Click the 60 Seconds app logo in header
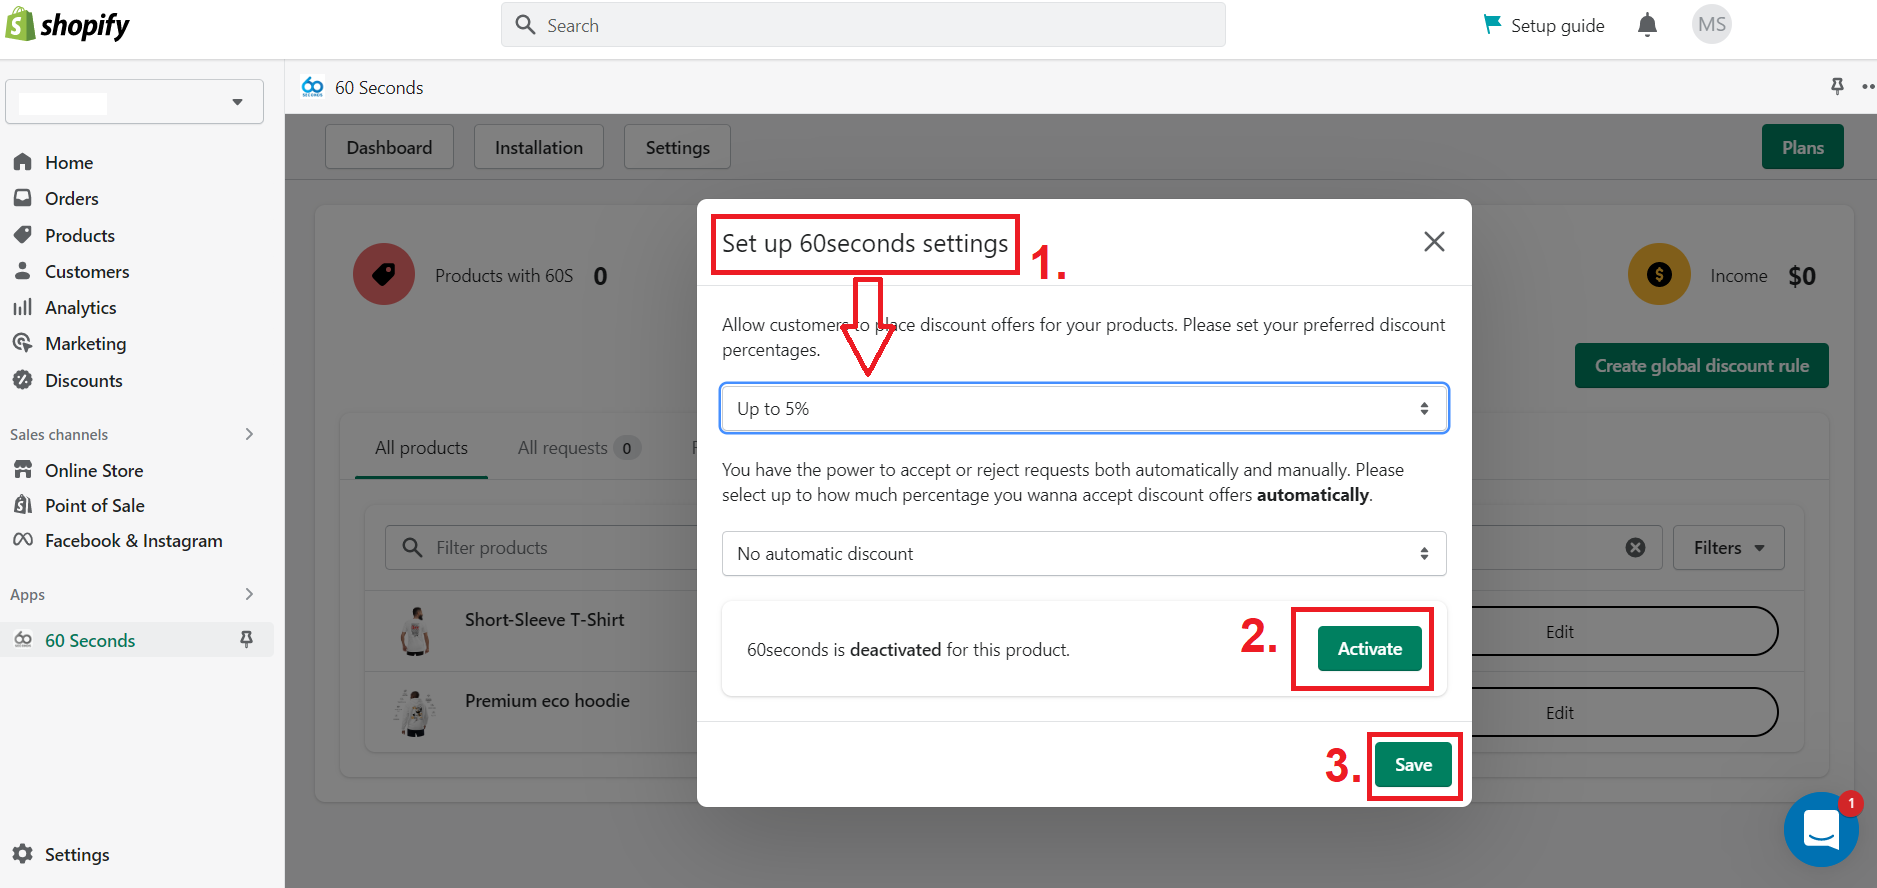This screenshot has height=888, width=1877. pyautogui.click(x=313, y=87)
